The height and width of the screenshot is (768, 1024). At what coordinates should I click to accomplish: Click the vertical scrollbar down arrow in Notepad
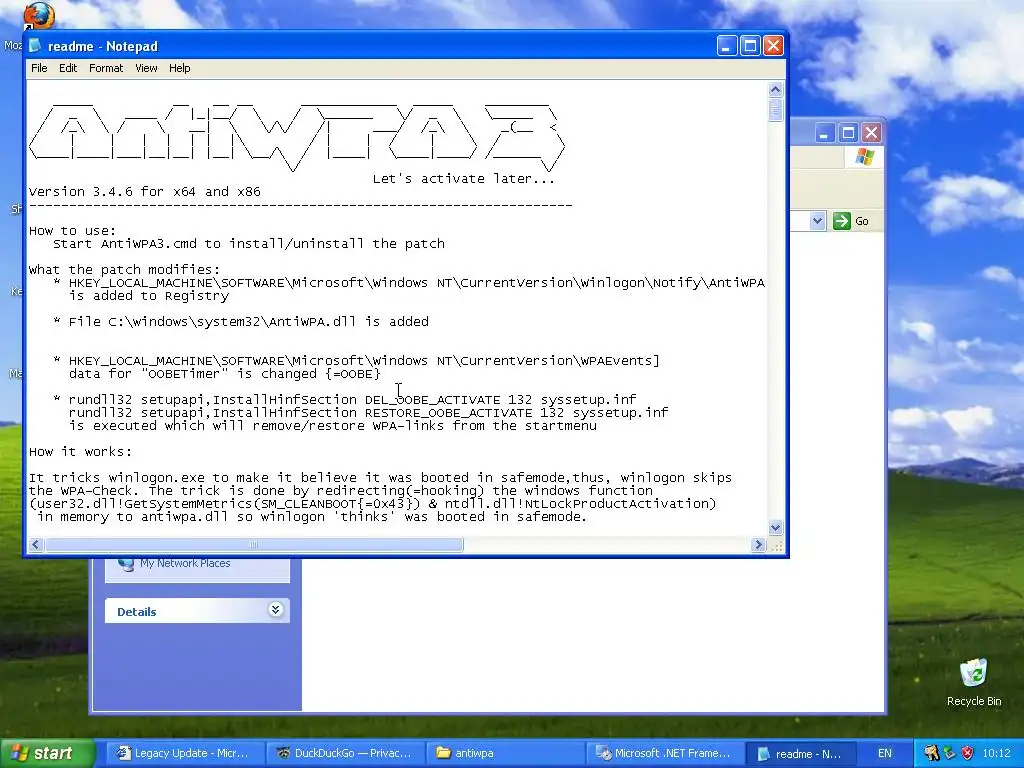(x=775, y=527)
